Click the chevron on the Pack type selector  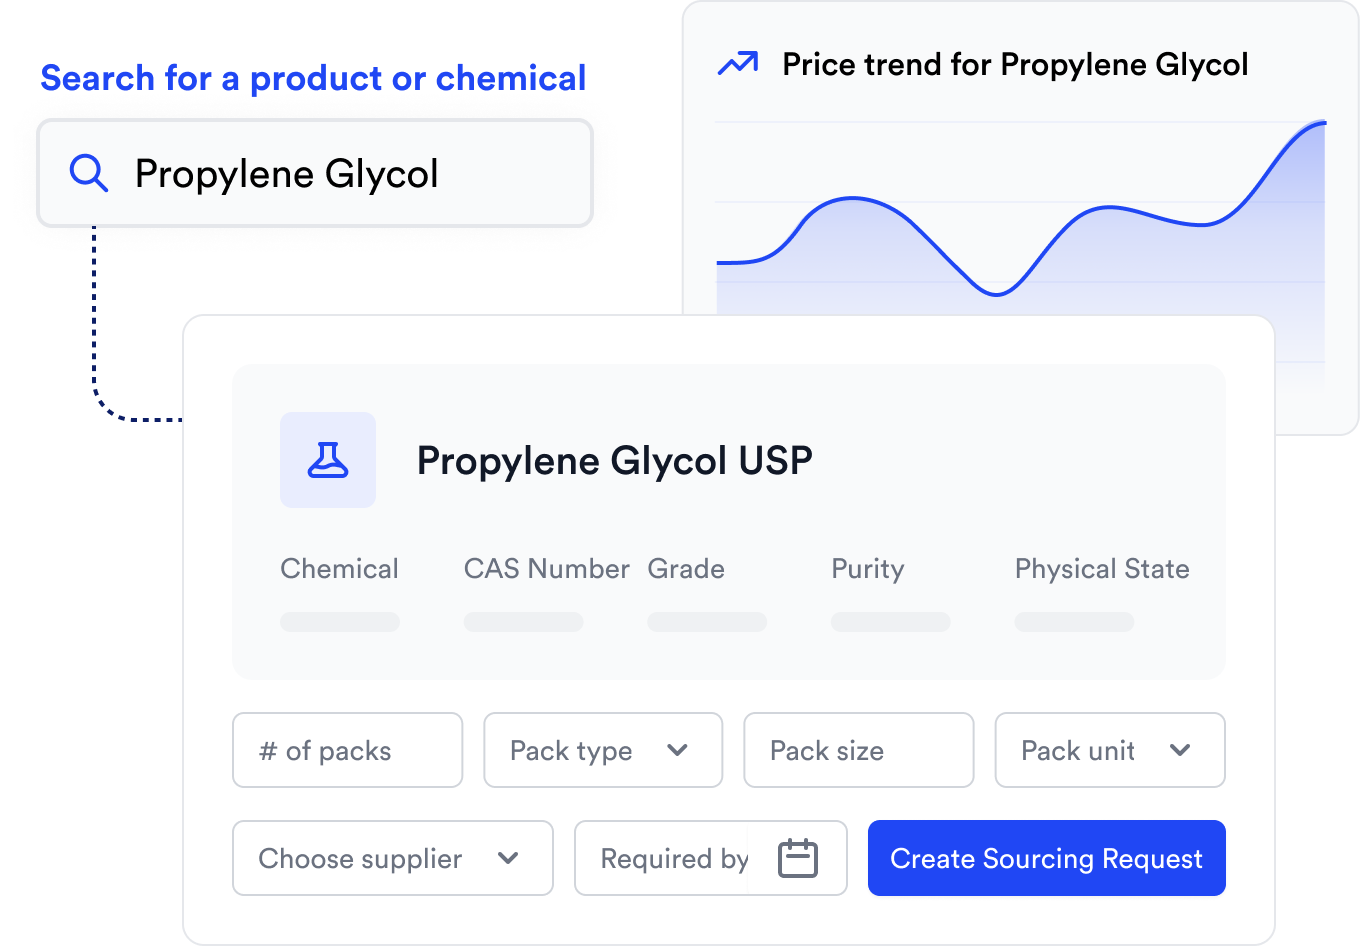click(679, 750)
